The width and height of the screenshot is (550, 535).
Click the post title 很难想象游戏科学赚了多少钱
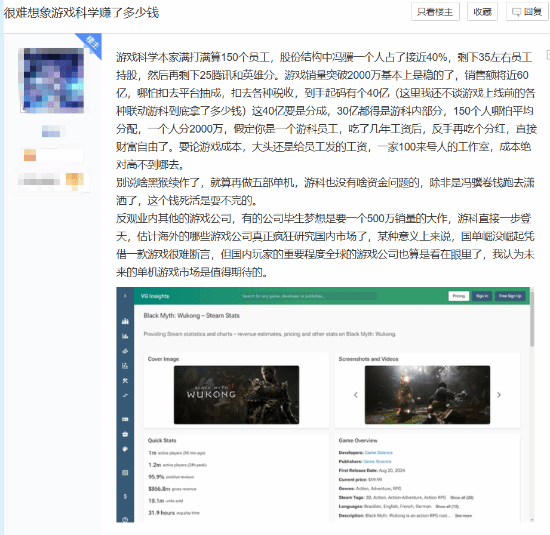pos(81,13)
